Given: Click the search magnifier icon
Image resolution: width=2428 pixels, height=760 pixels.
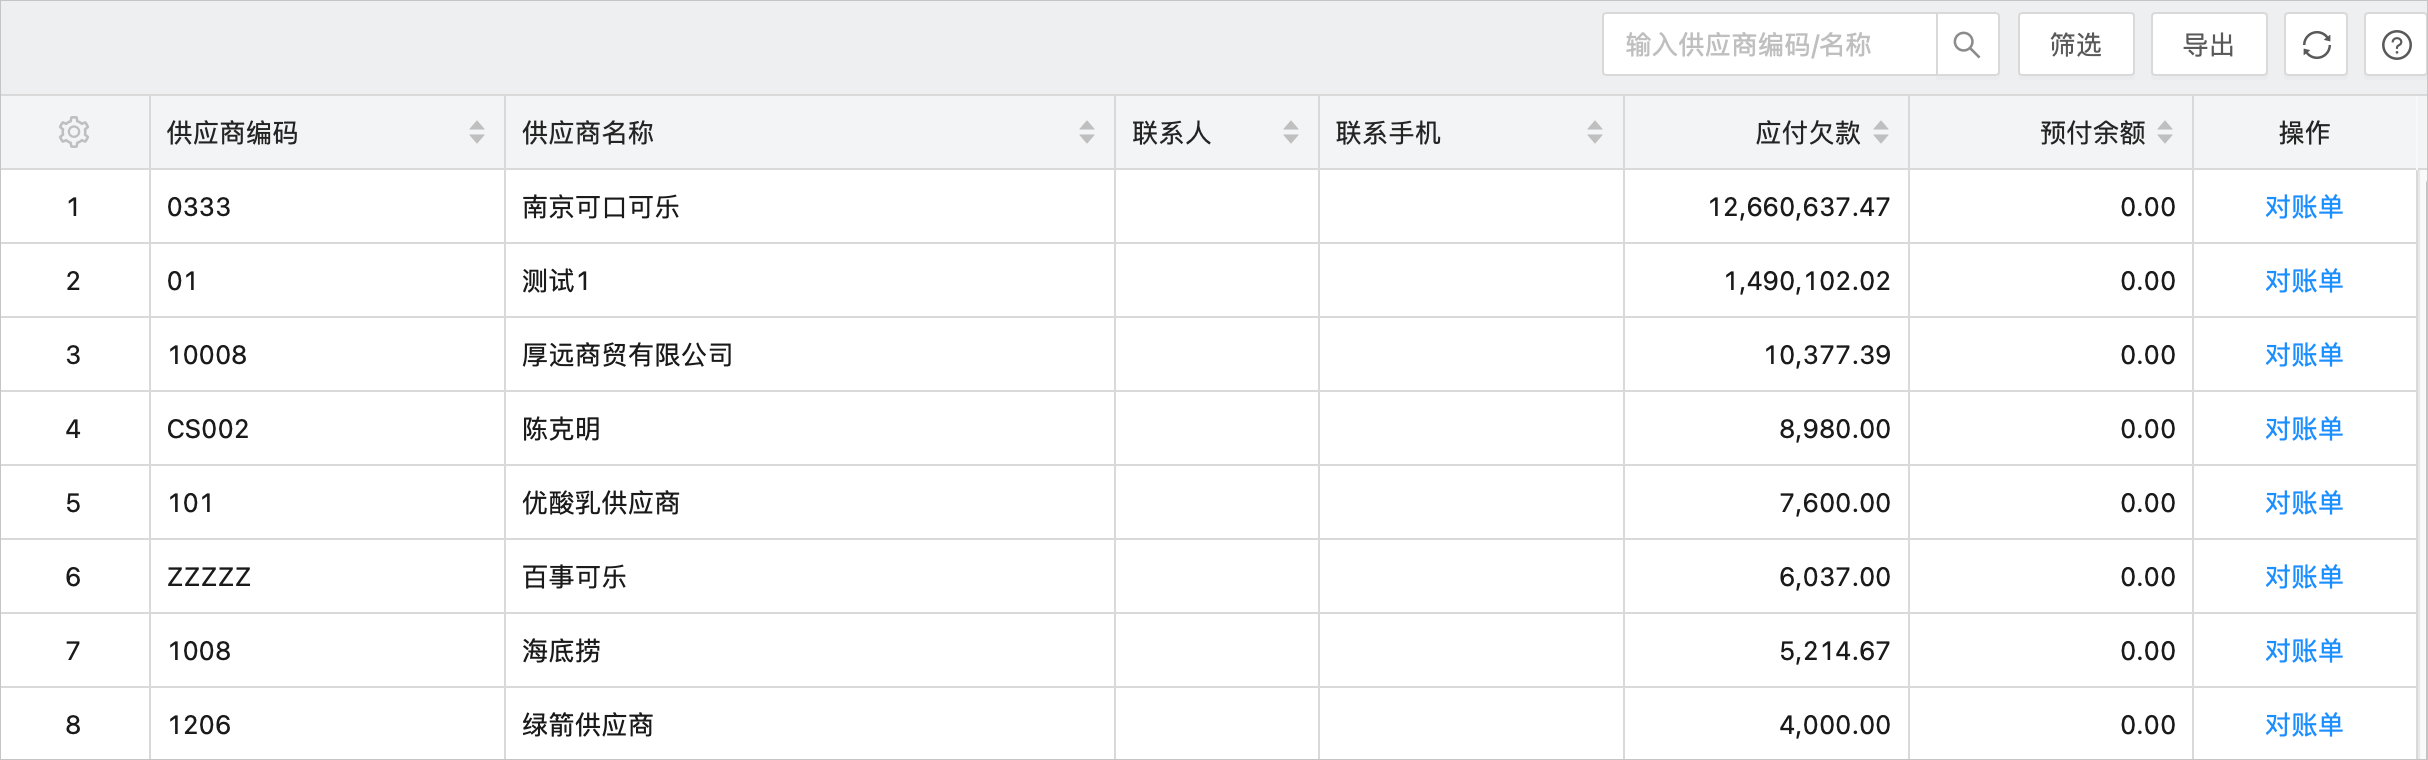Looking at the screenshot, I should tap(1966, 45).
